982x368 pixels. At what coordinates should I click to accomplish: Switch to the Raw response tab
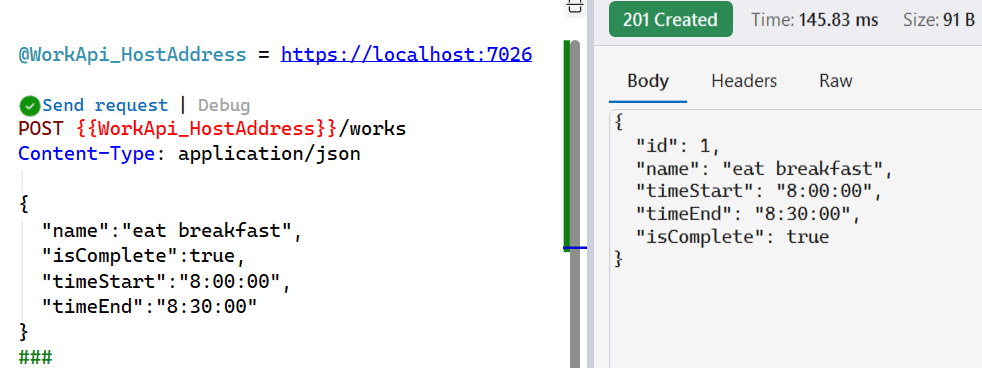point(835,81)
